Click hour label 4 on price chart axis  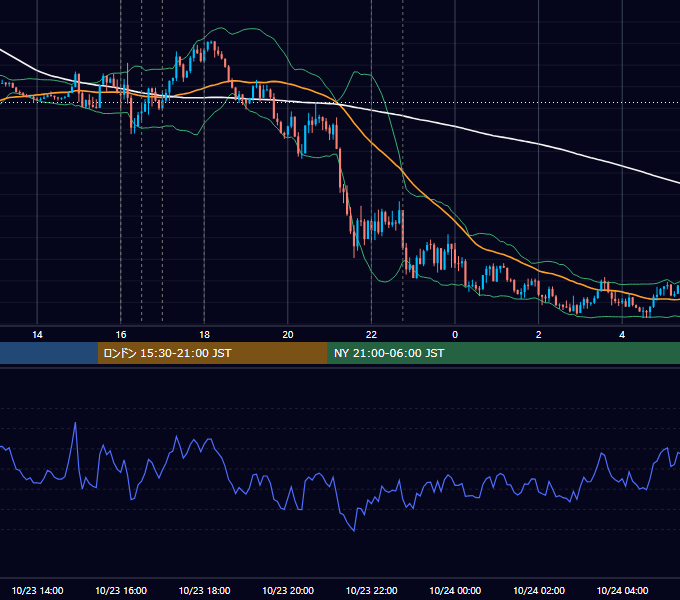click(x=622, y=335)
